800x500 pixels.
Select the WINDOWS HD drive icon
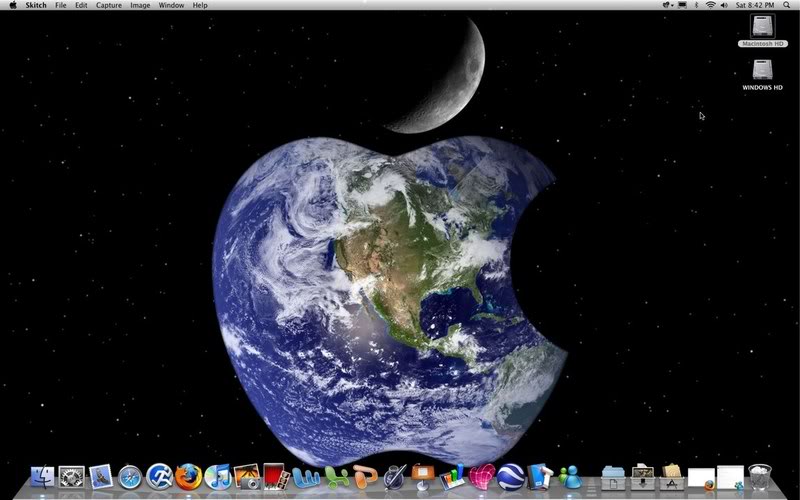(x=762, y=70)
